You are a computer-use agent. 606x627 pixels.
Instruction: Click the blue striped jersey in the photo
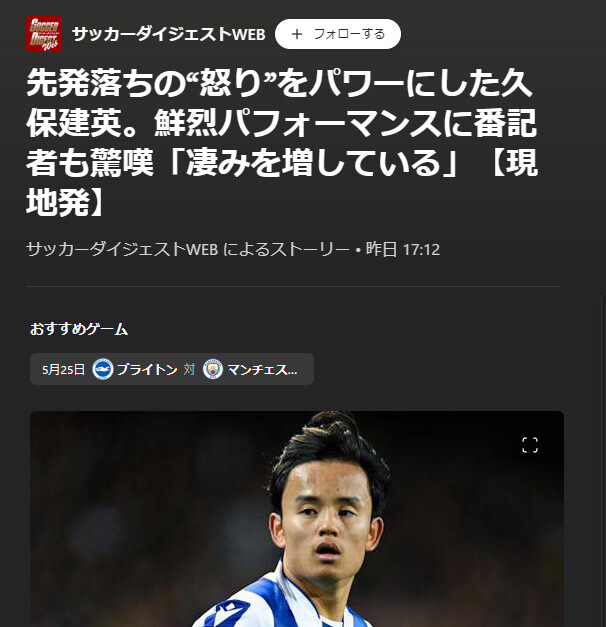280,600
